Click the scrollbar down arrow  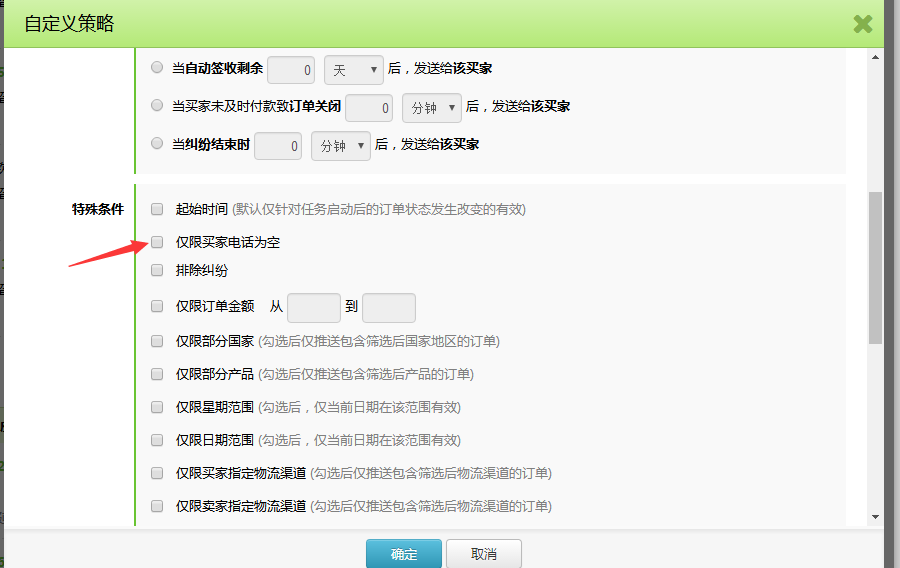coord(875,517)
